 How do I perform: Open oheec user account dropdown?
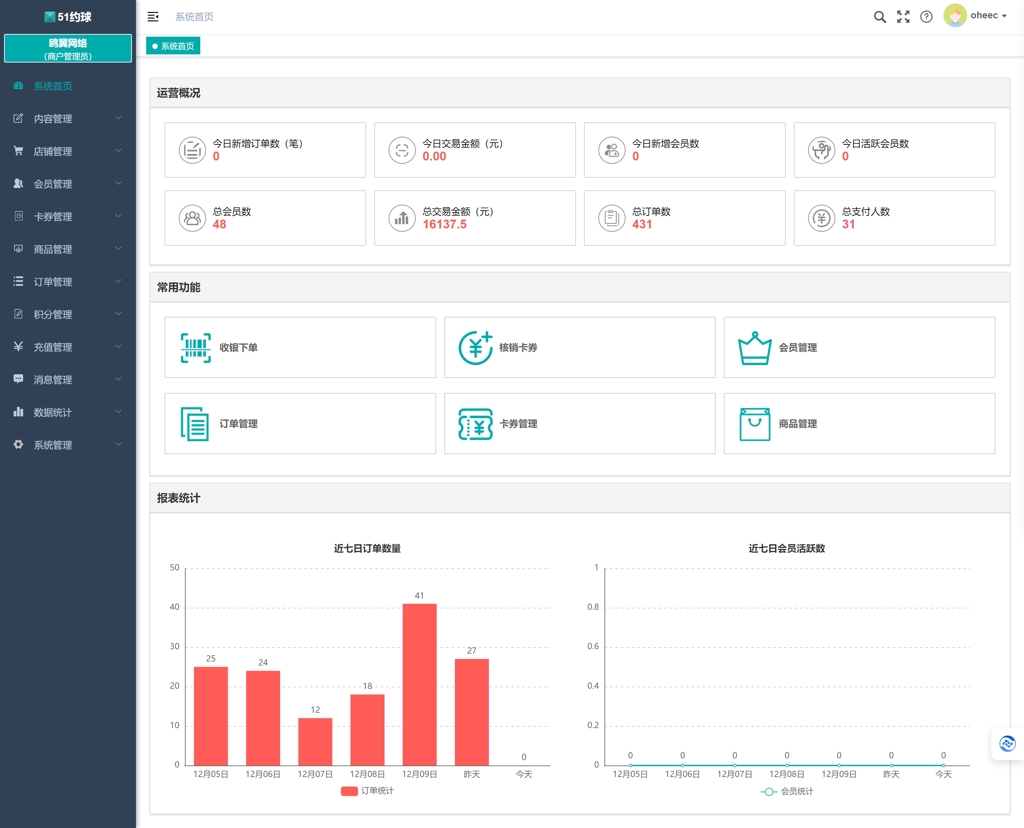[976, 16]
